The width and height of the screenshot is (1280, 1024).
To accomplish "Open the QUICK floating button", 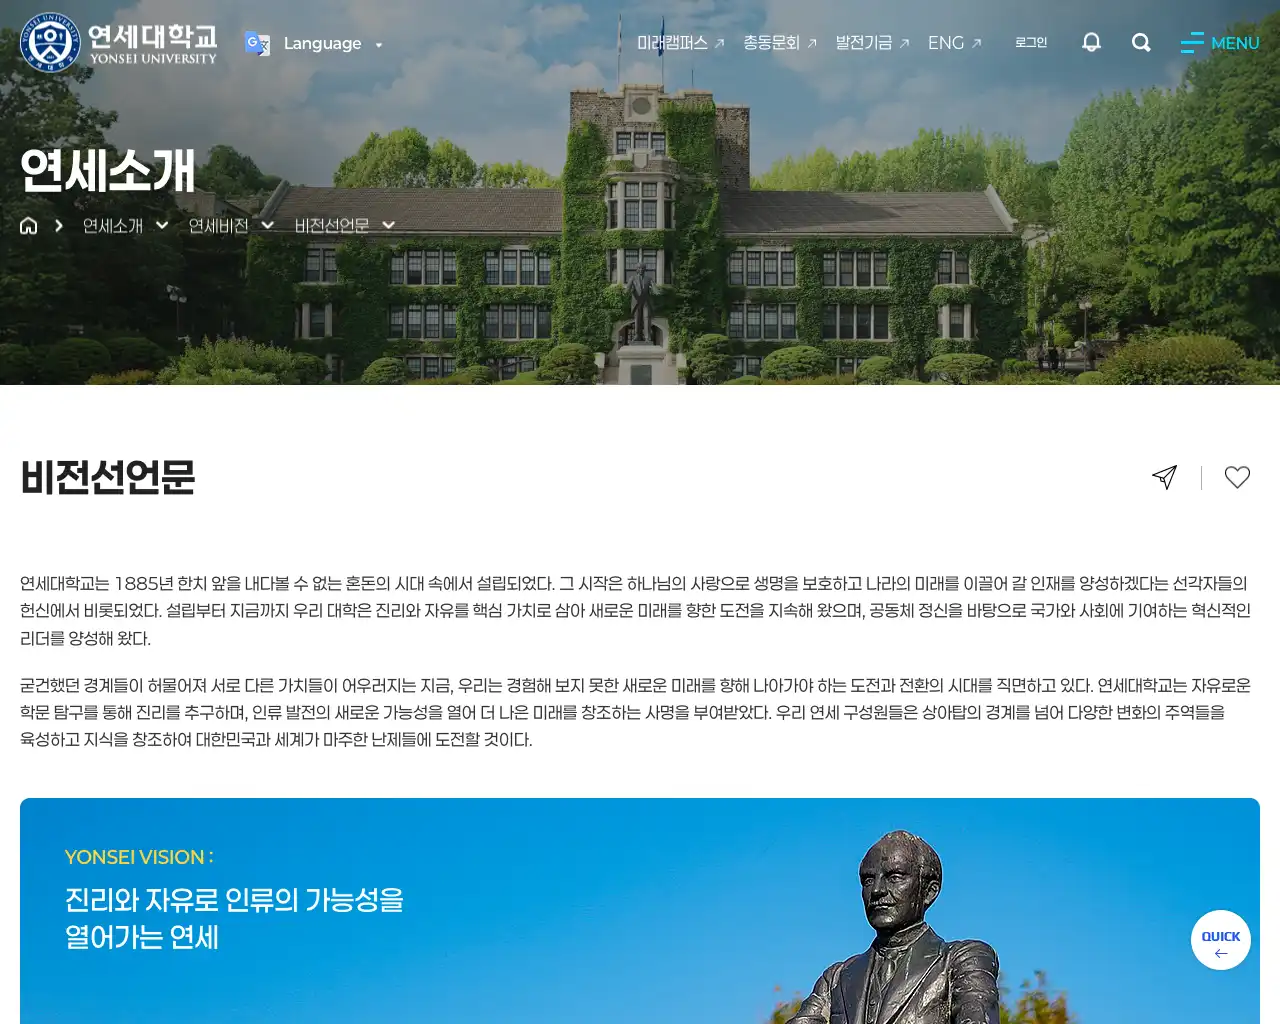I will coord(1221,940).
